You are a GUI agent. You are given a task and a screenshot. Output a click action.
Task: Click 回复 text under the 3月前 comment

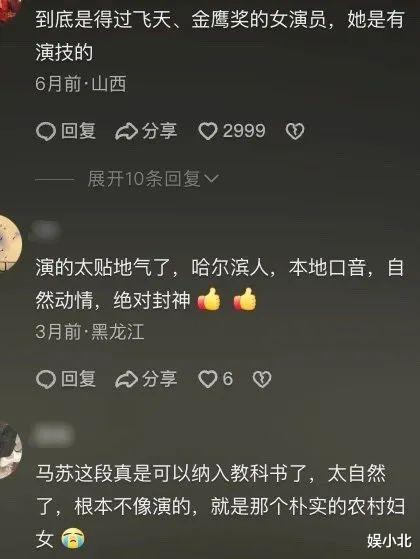(x=78, y=379)
